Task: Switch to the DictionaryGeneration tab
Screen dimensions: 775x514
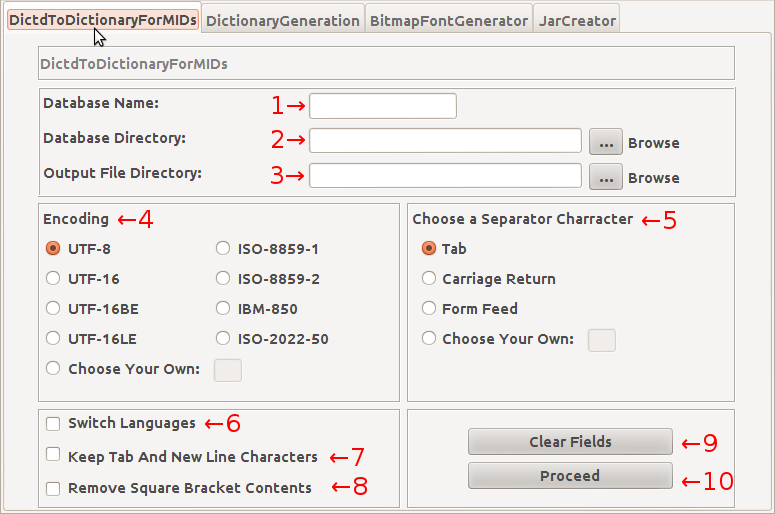Action: tap(282, 20)
